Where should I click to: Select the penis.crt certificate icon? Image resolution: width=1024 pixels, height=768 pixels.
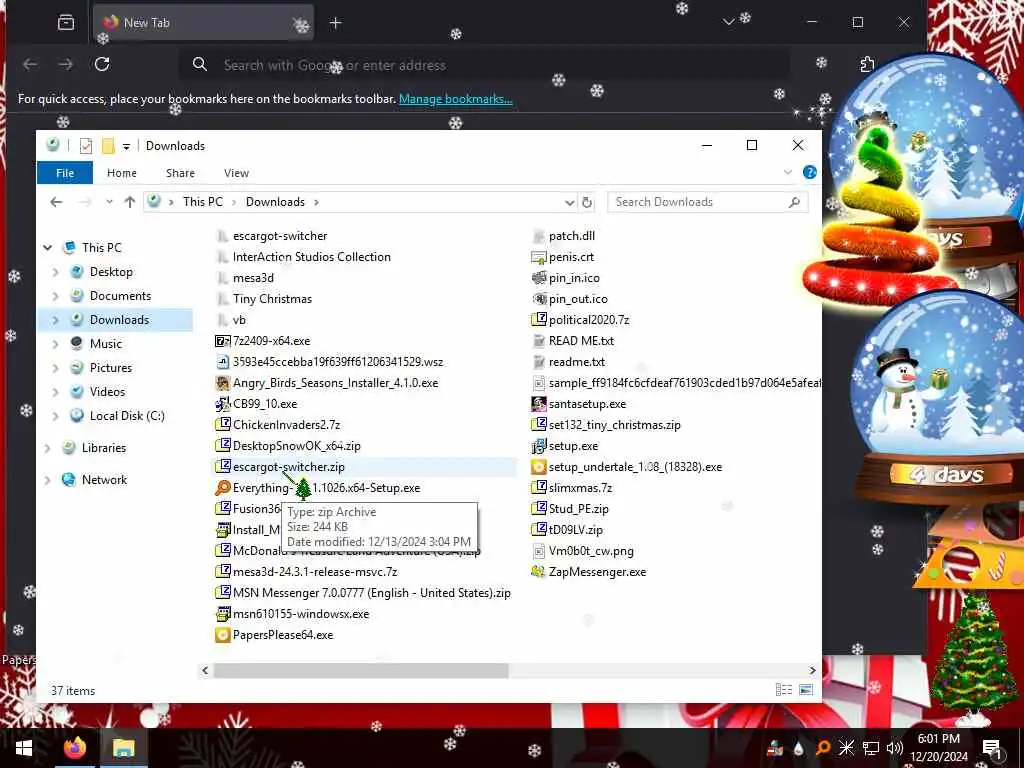[x=539, y=257]
